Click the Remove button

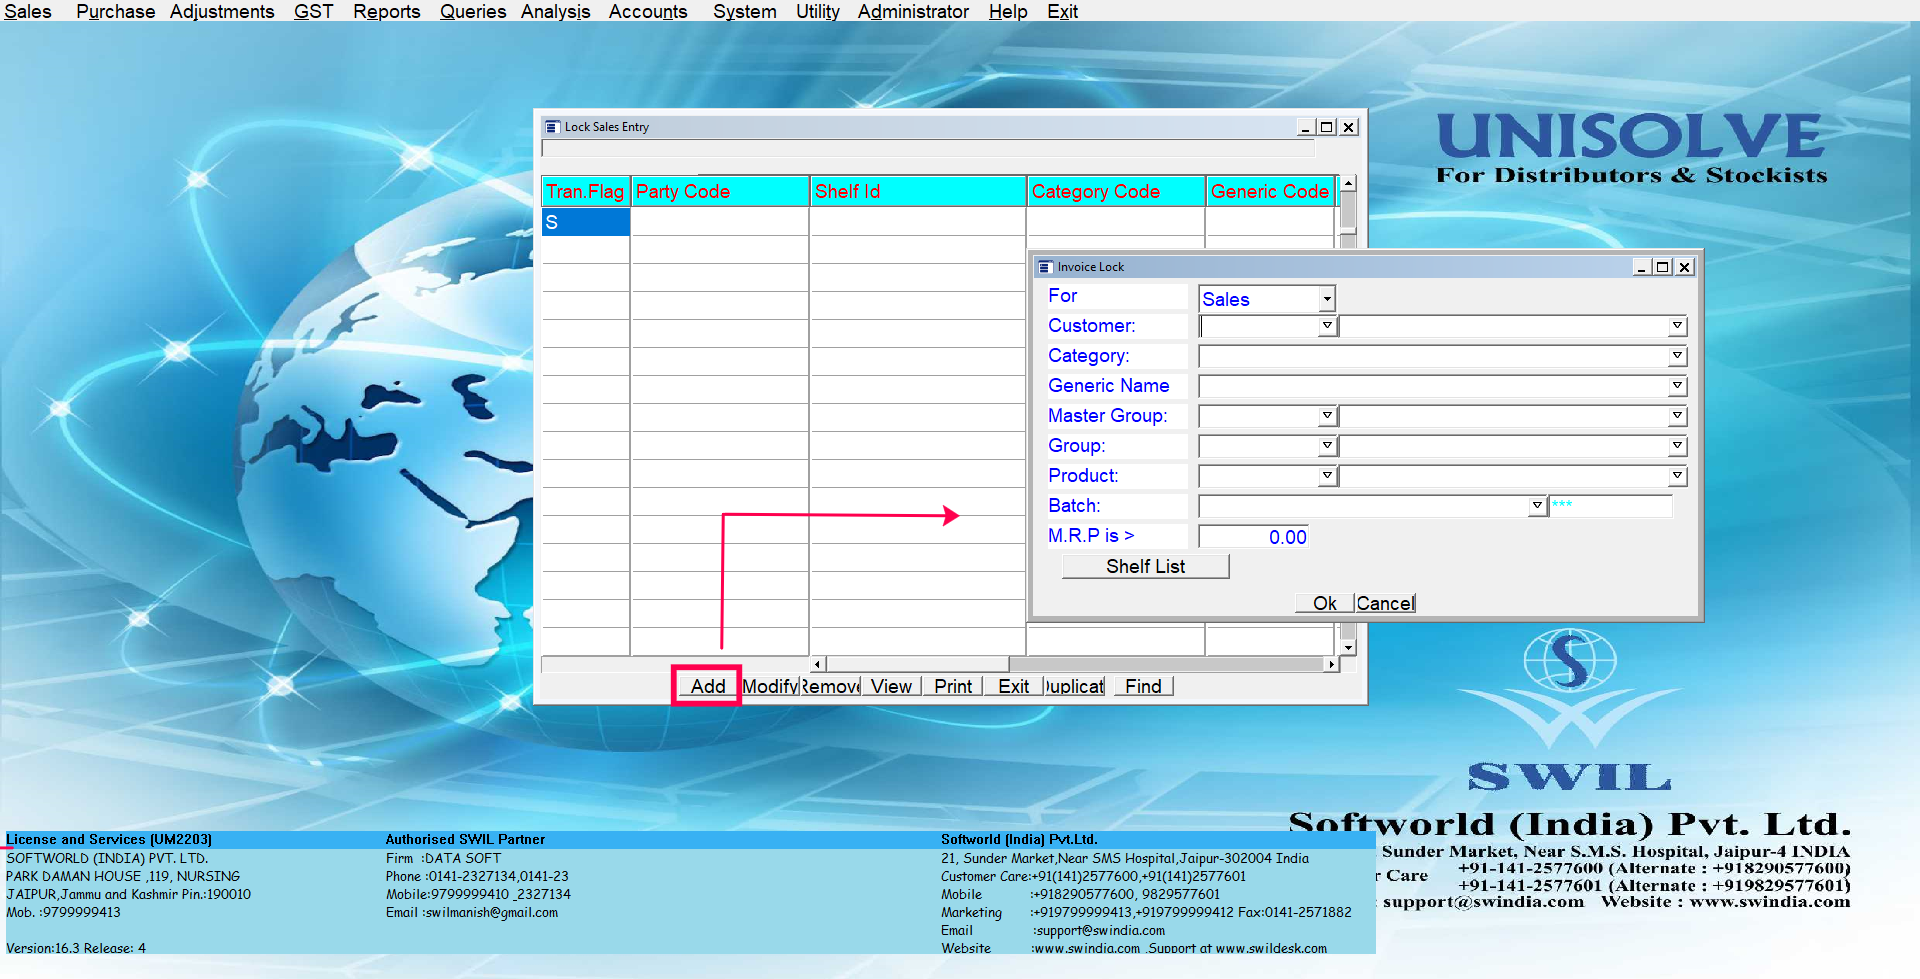click(x=830, y=686)
